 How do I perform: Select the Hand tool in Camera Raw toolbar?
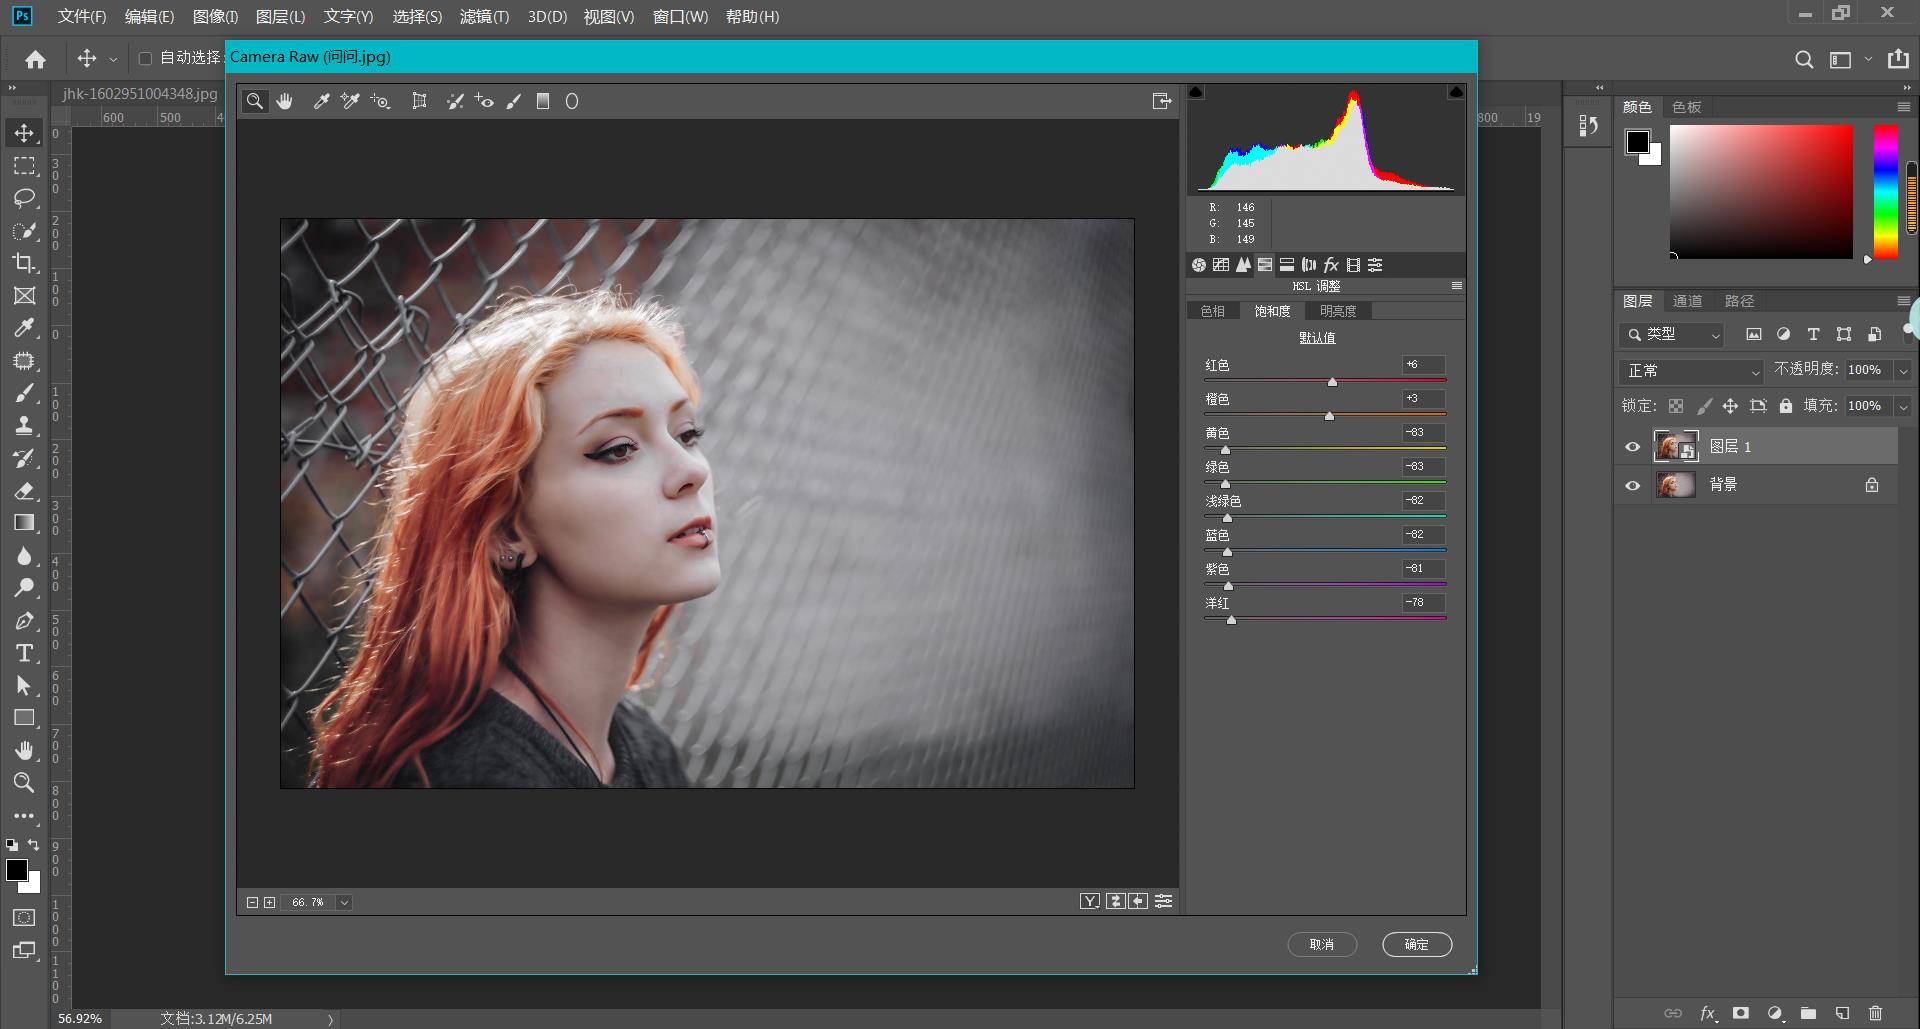(x=285, y=101)
